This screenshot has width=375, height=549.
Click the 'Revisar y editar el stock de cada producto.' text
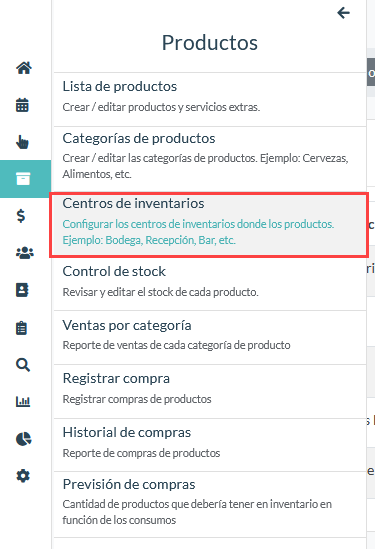160,292
